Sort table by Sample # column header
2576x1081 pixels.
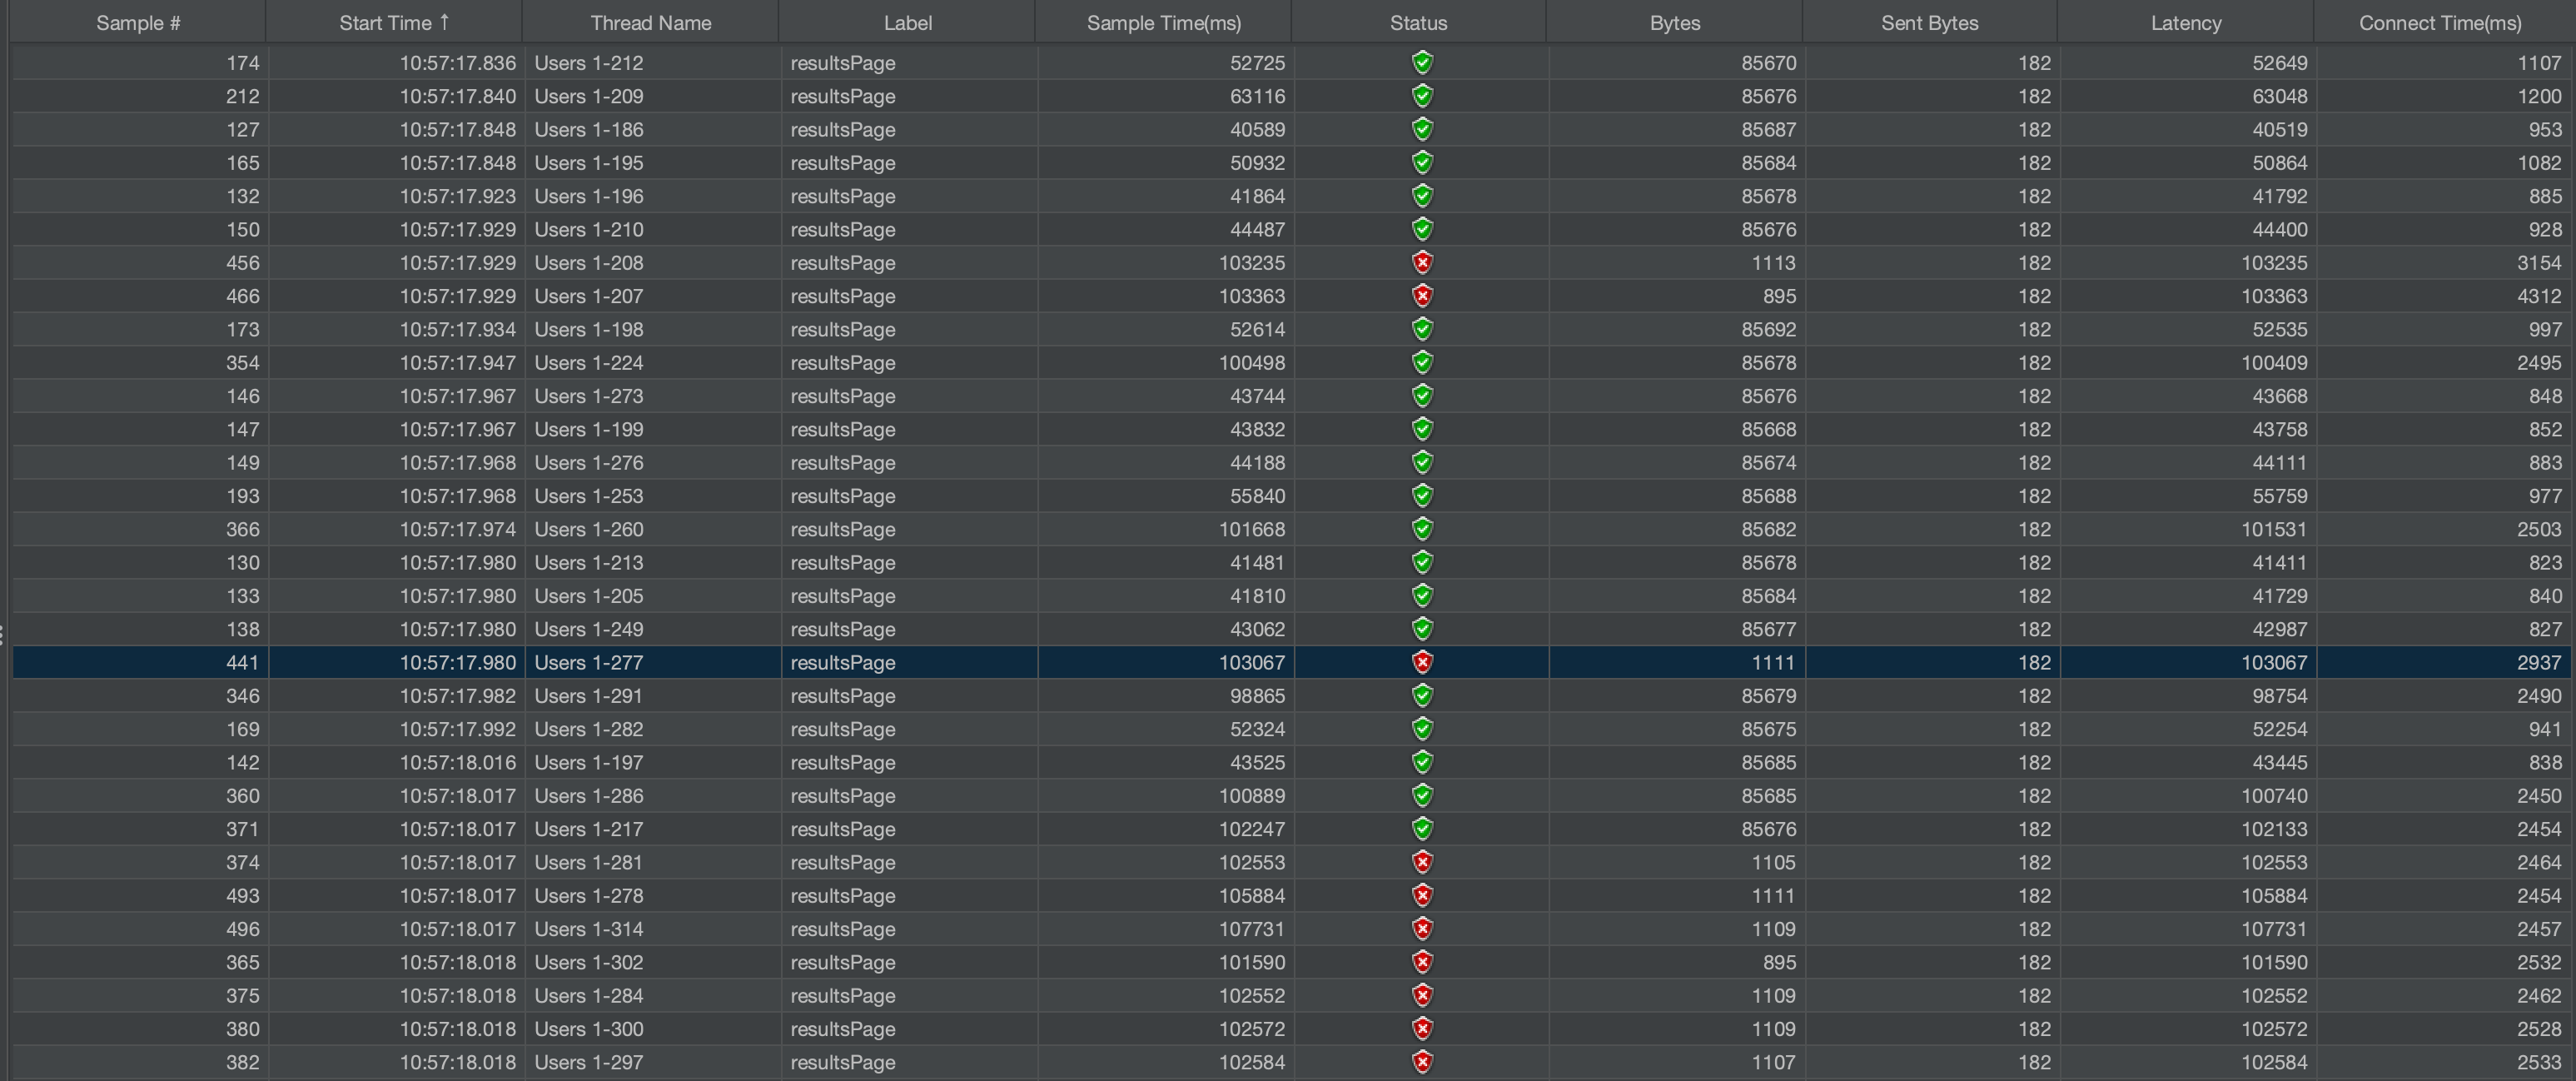138,23
